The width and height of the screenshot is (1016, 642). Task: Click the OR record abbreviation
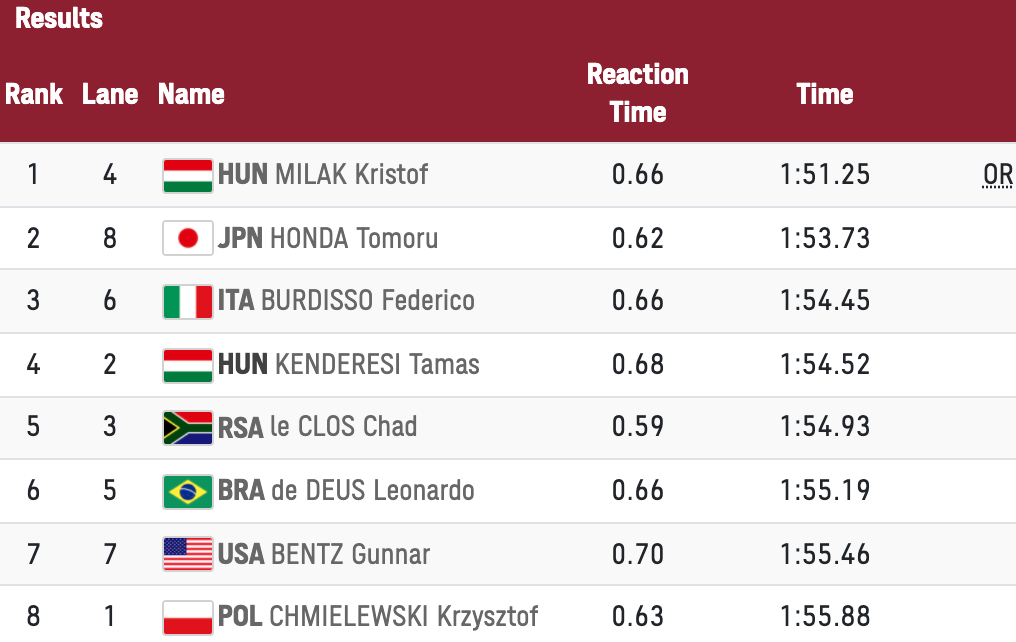click(997, 176)
